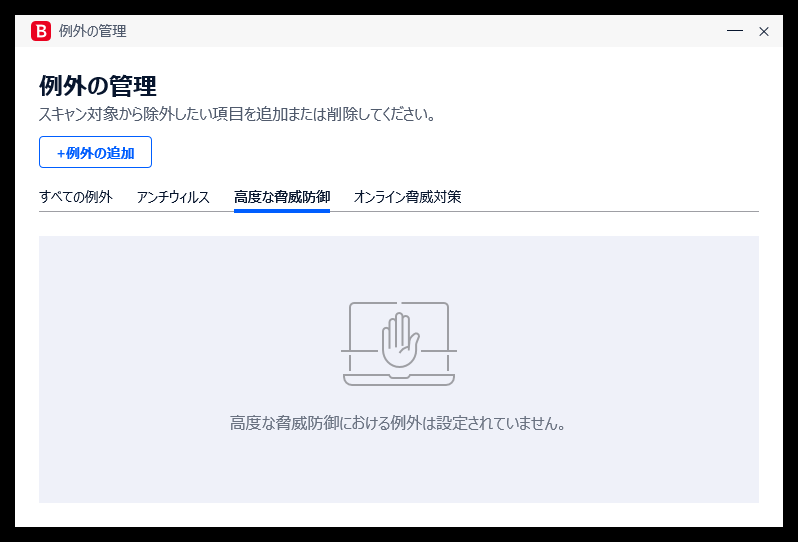This screenshot has height=542, width=798.
Task: Click the スキャン対象から除外したい項目 description text
Action: pyautogui.click(x=237, y=114)
